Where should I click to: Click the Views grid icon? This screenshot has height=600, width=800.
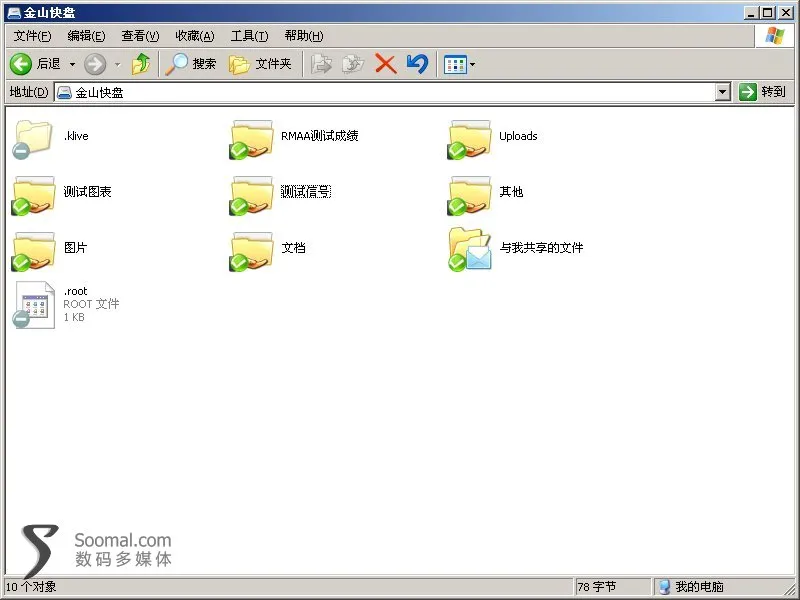tap(455, 65)
